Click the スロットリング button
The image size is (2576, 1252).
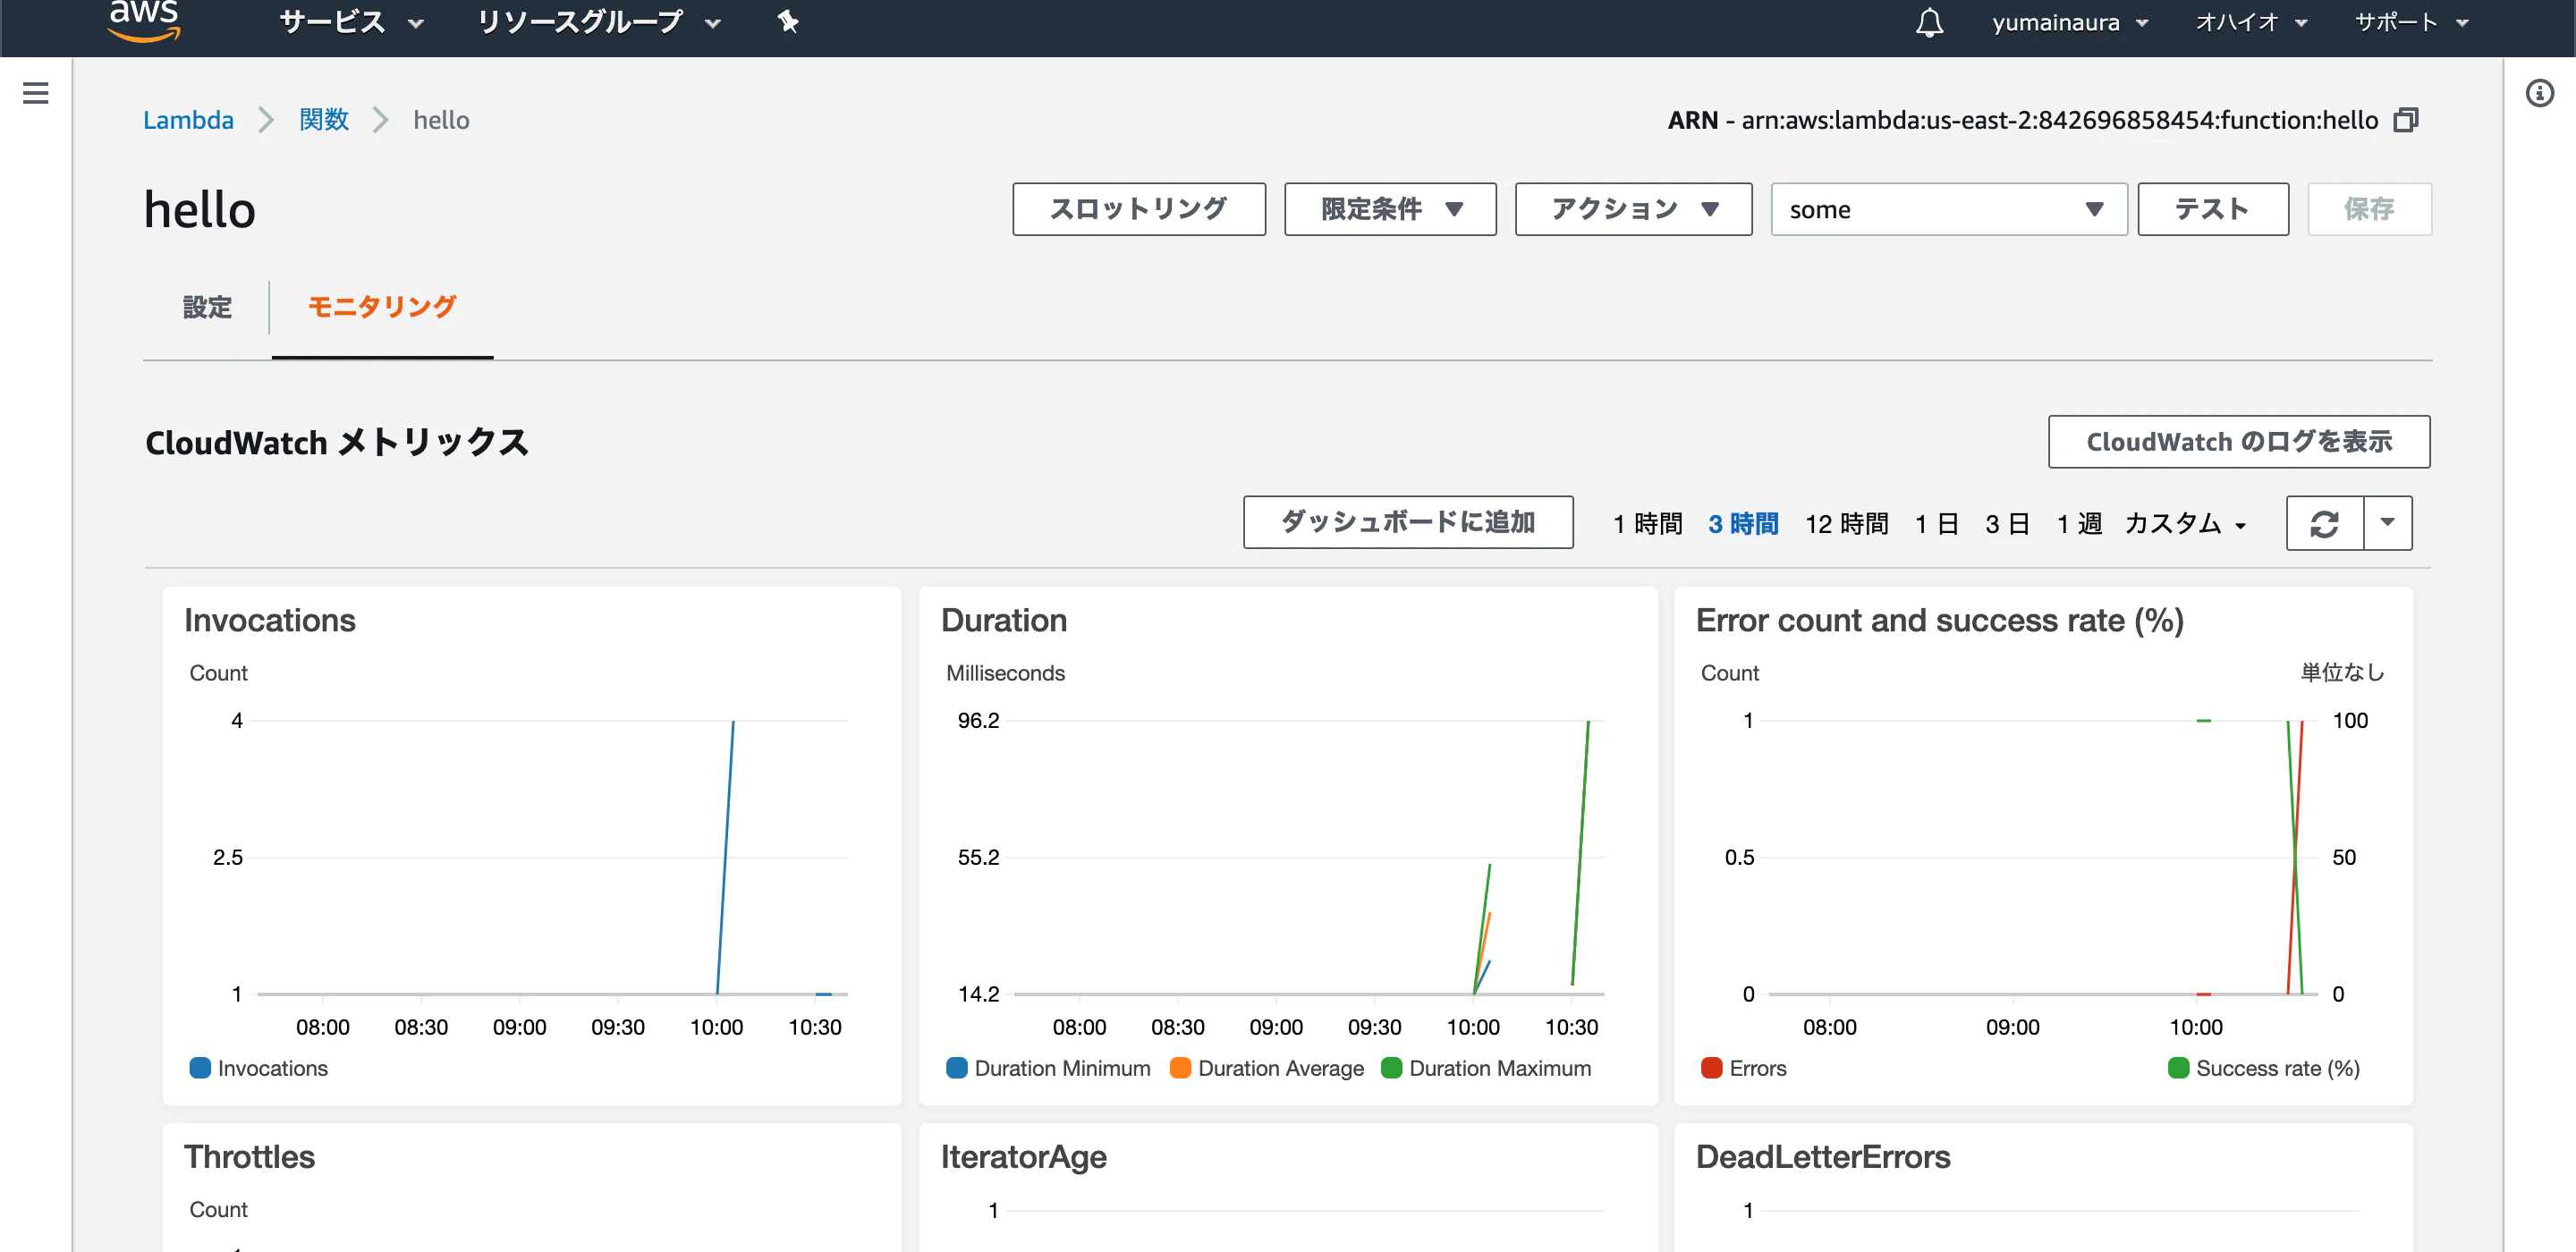(x=1139, y=209)
